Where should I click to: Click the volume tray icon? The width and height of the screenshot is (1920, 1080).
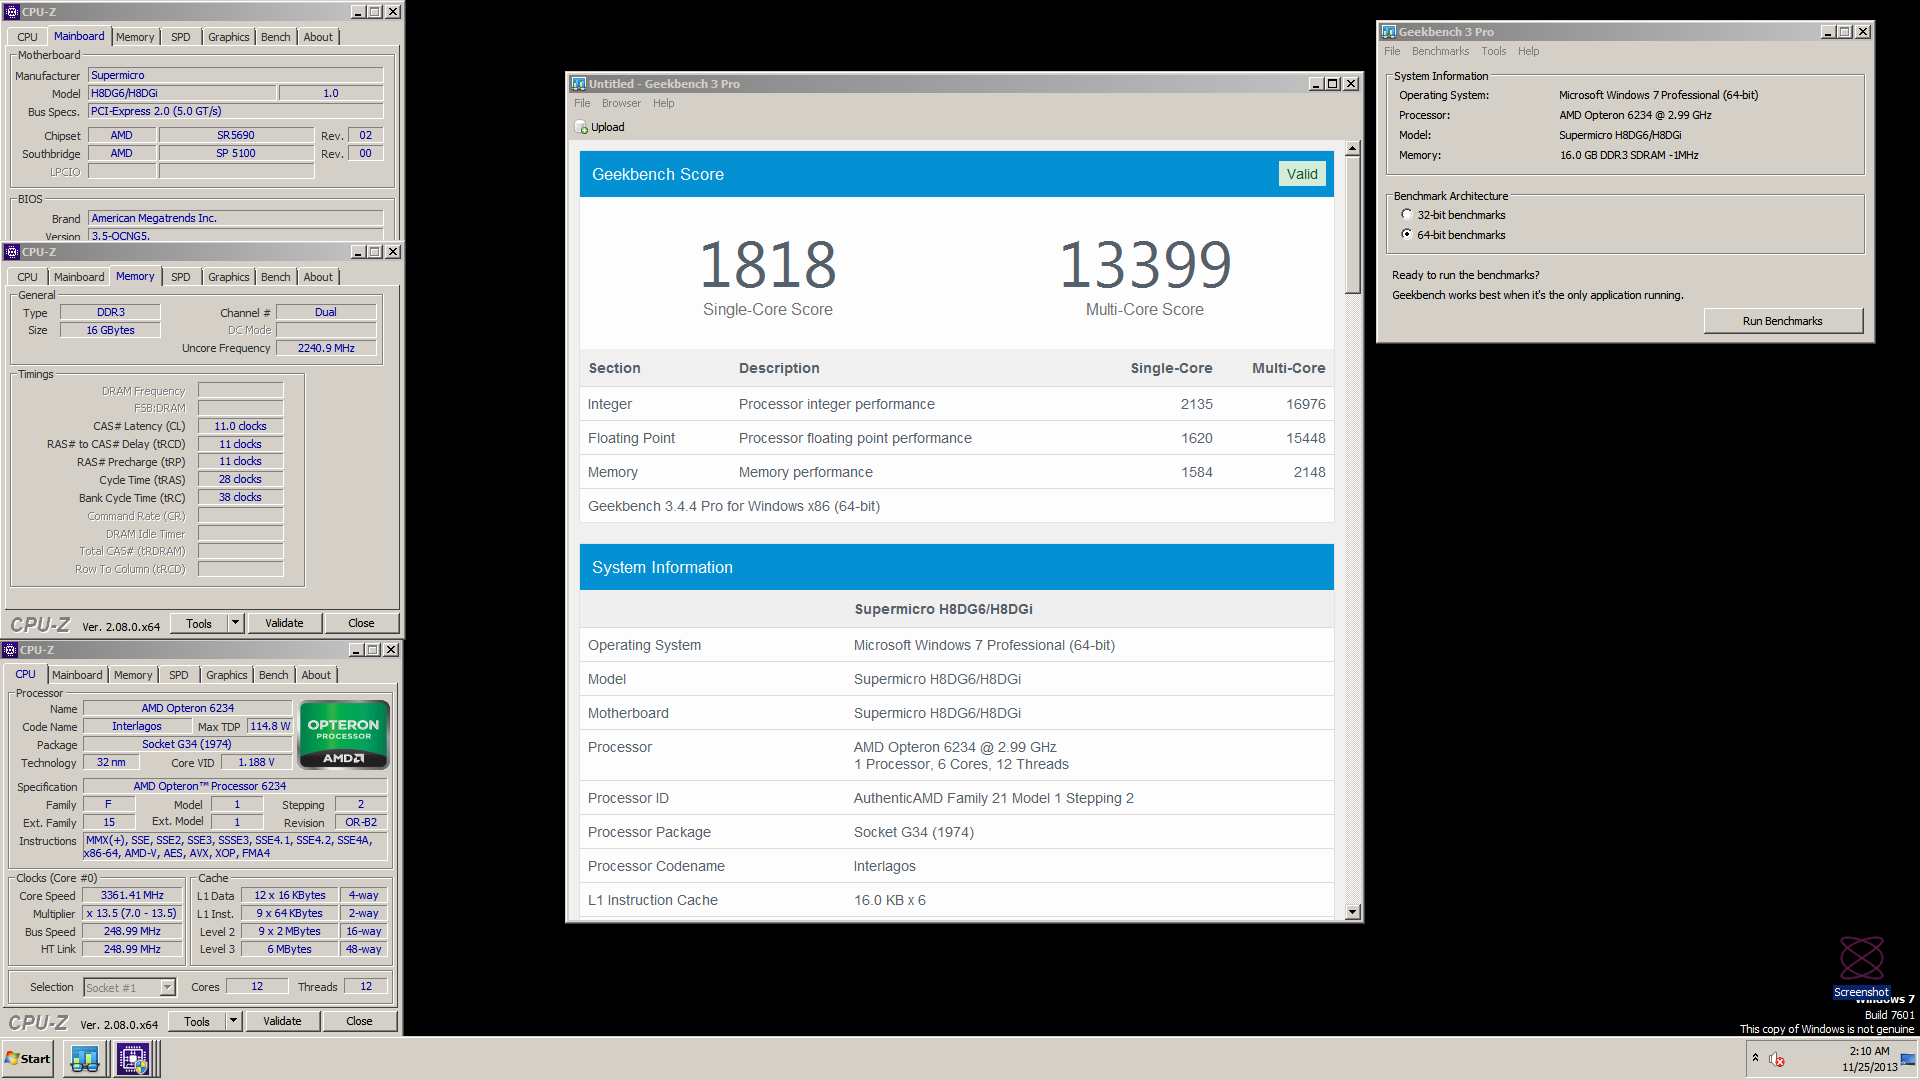[1777, 1059]
